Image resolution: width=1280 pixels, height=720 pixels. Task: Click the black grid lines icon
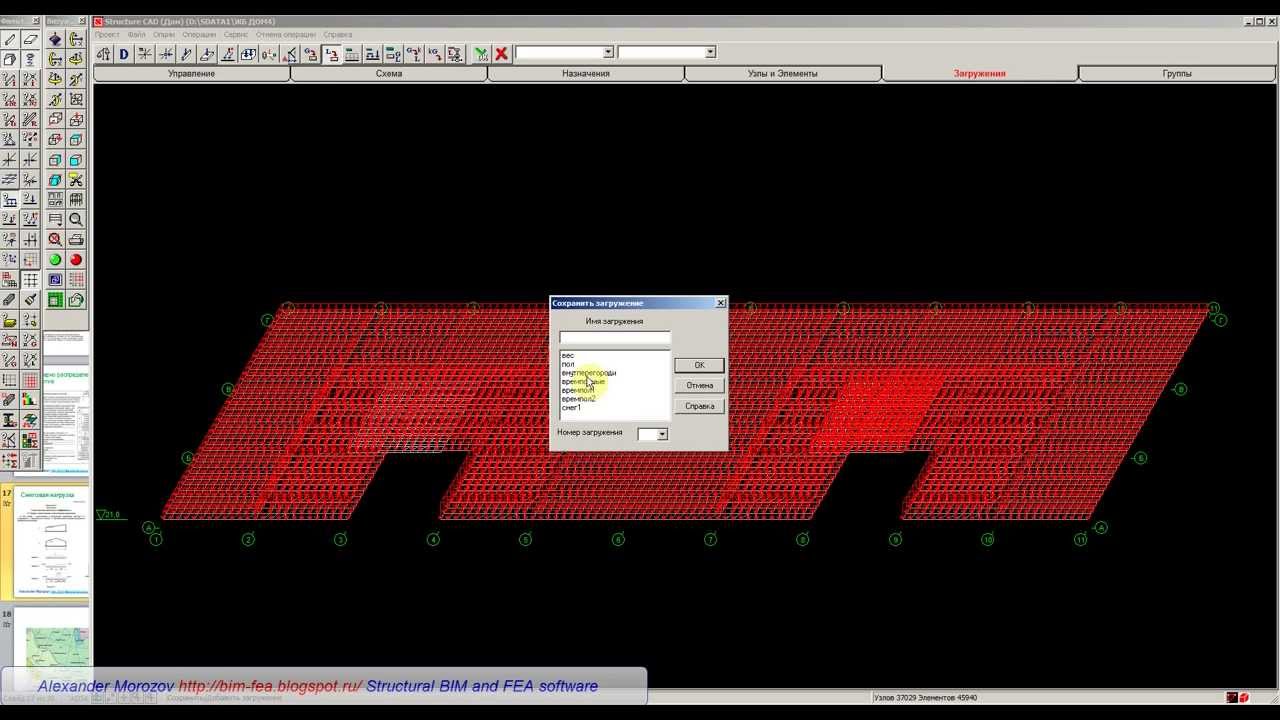click(x=30, y=280)
